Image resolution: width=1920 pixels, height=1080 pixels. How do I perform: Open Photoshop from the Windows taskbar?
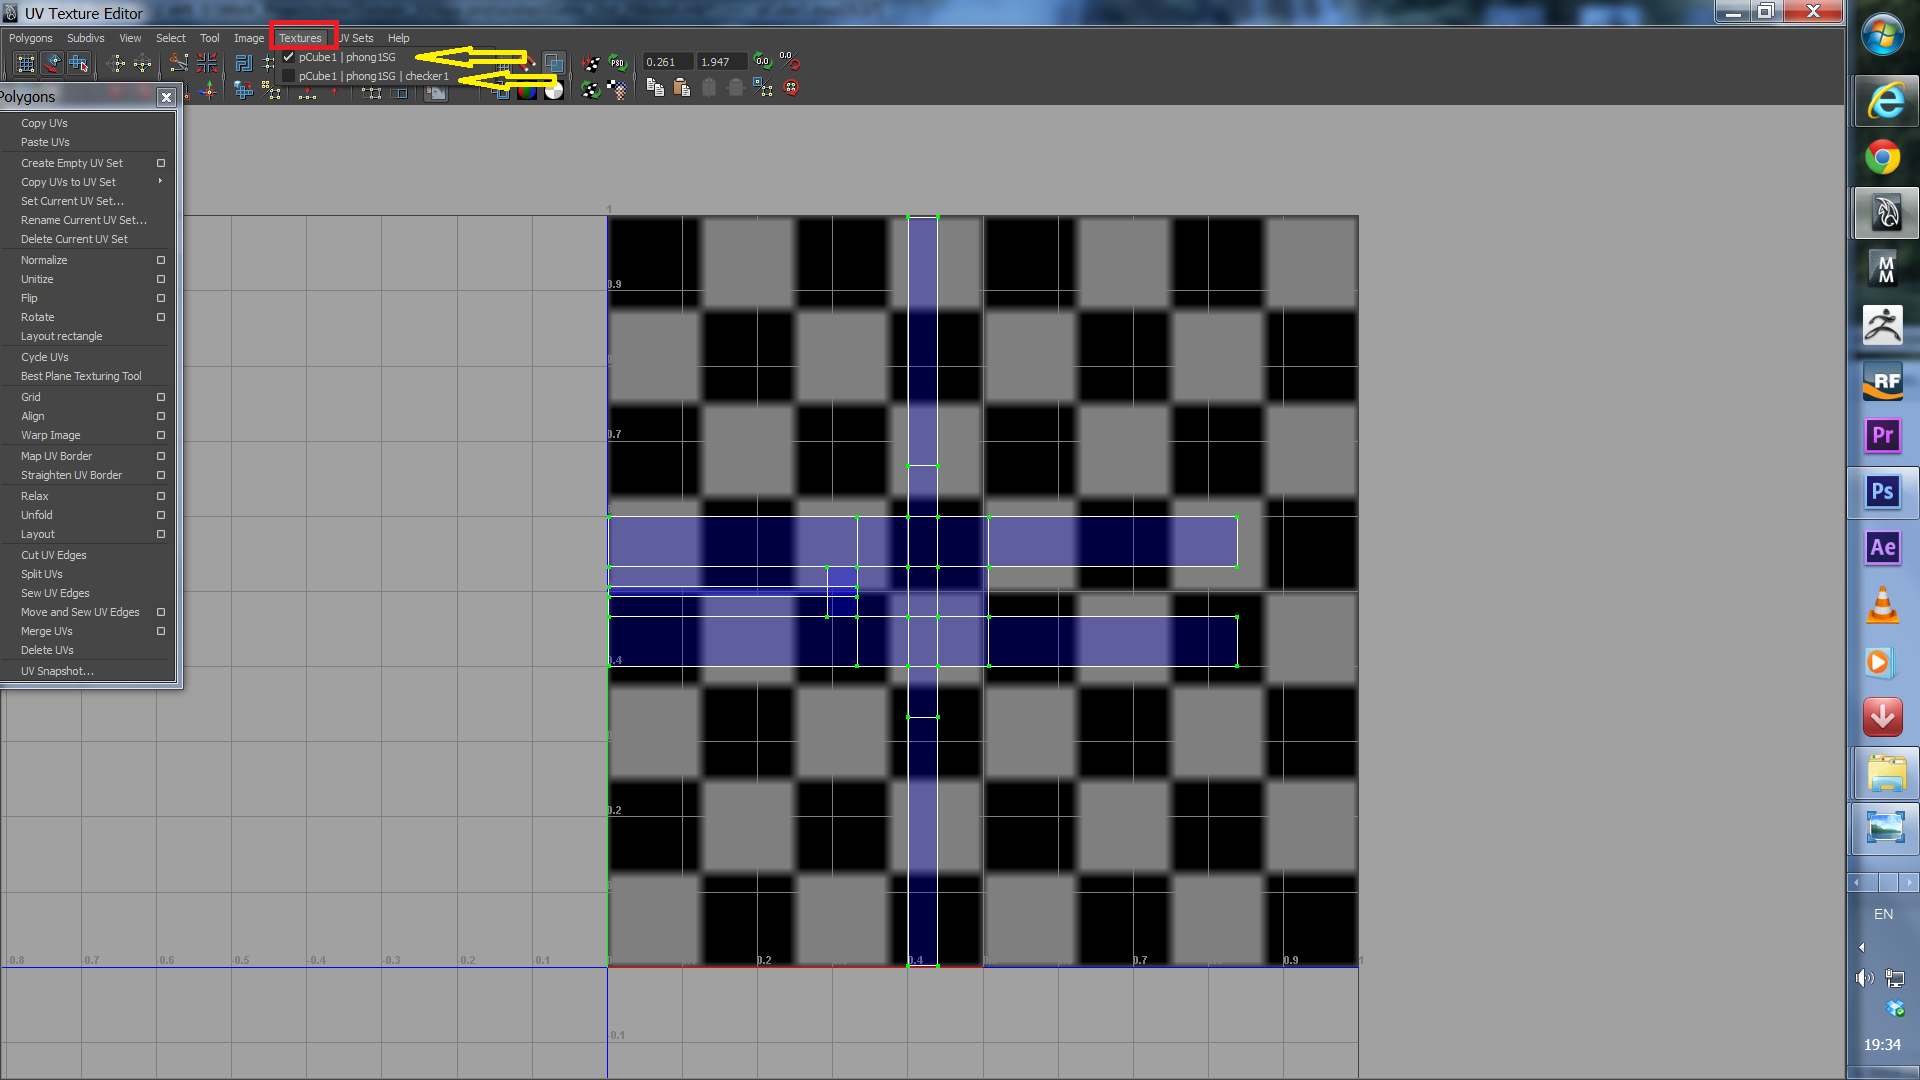[1882, 492]
